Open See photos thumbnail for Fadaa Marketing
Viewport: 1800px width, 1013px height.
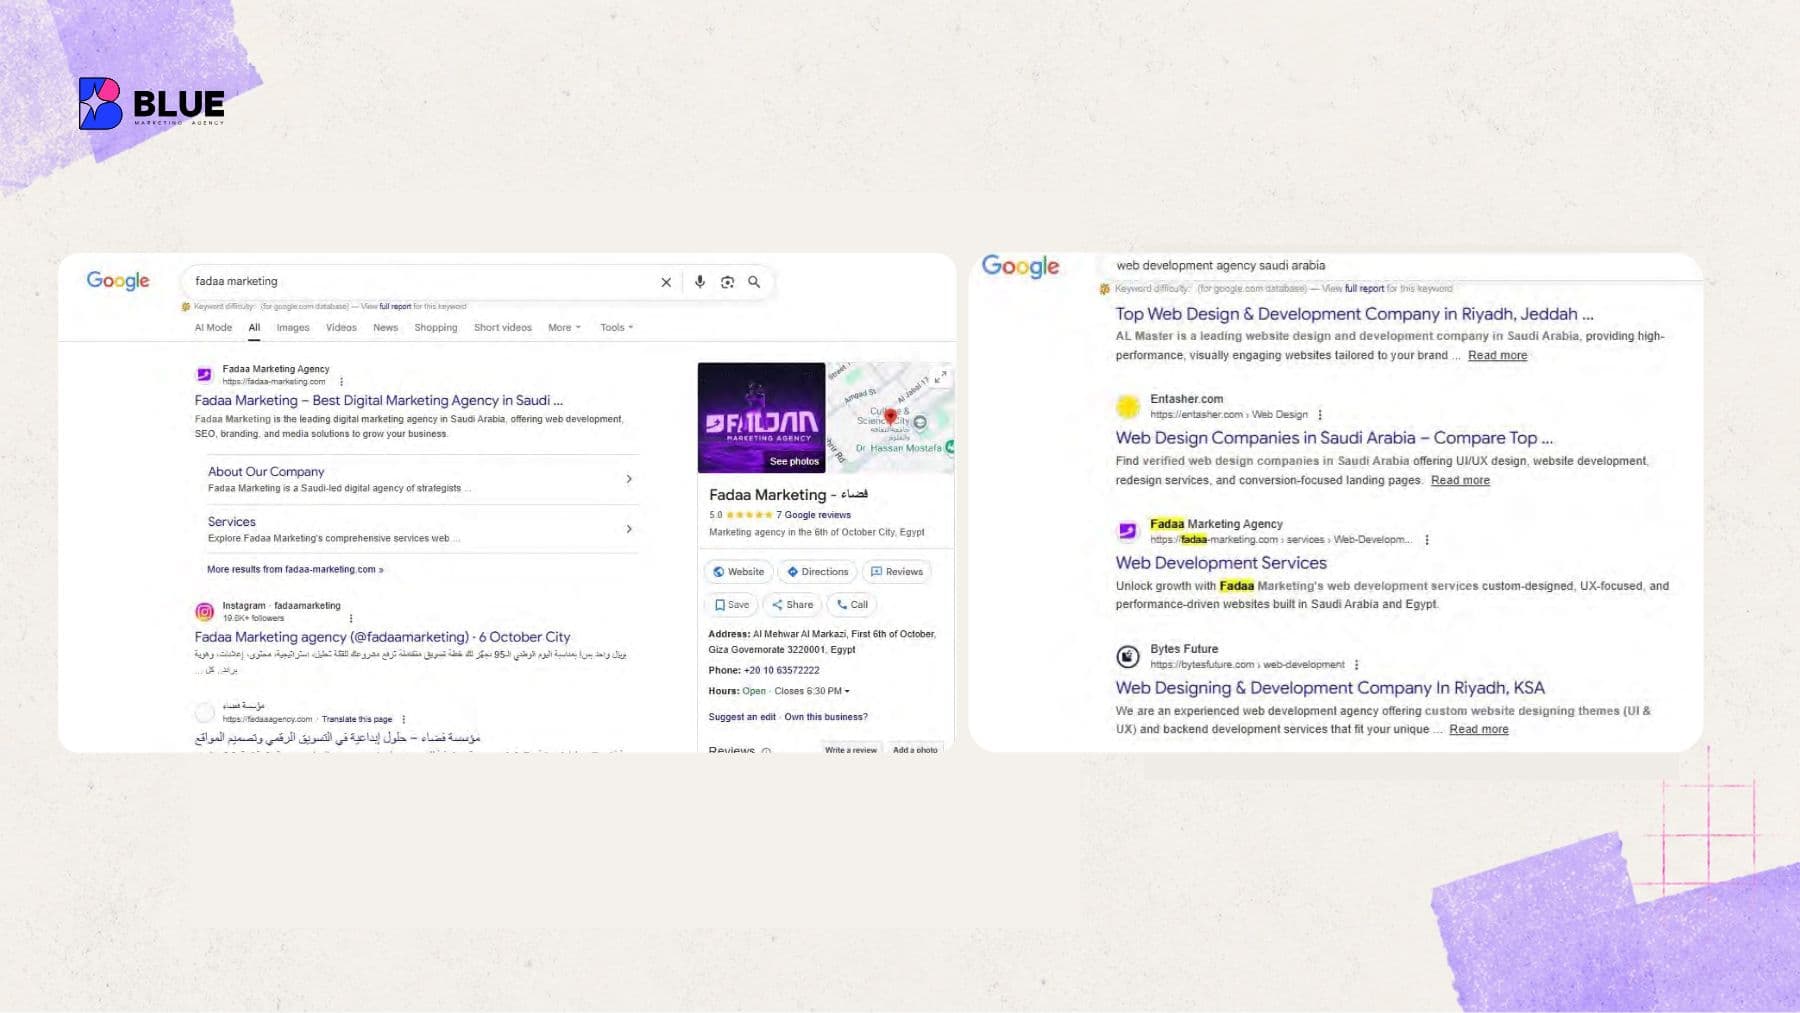click(x=761, y=417)
